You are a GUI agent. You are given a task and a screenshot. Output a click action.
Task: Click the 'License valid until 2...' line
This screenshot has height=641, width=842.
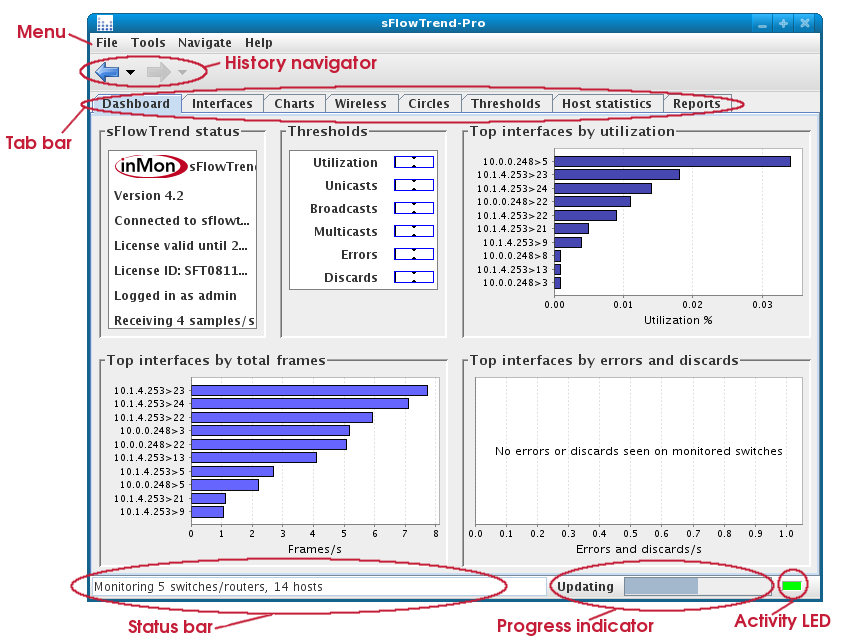tap(181, 245)
